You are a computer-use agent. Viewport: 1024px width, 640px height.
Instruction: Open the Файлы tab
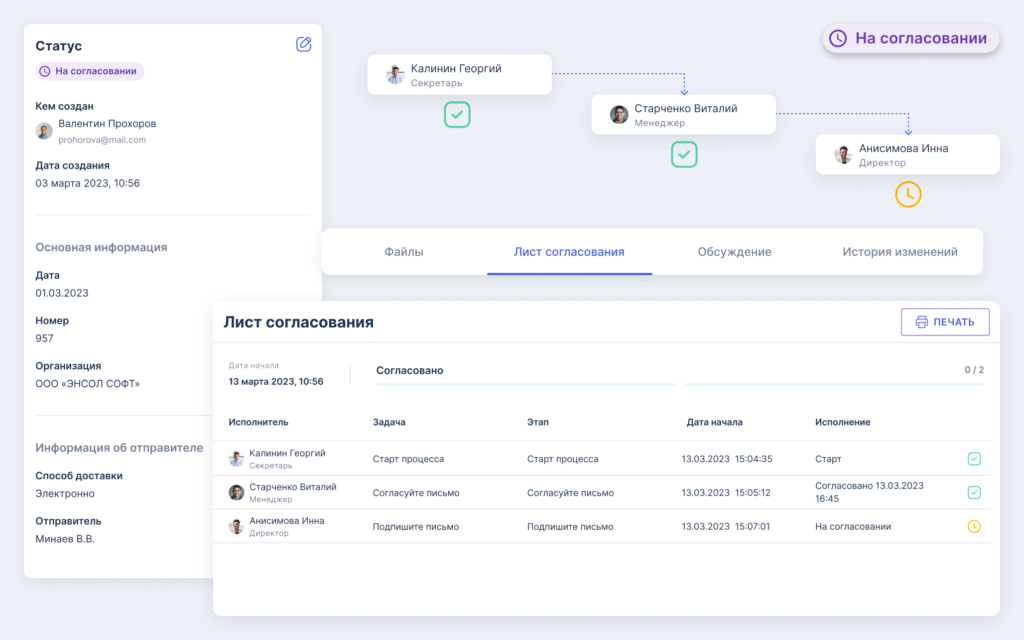pos(404,252)
